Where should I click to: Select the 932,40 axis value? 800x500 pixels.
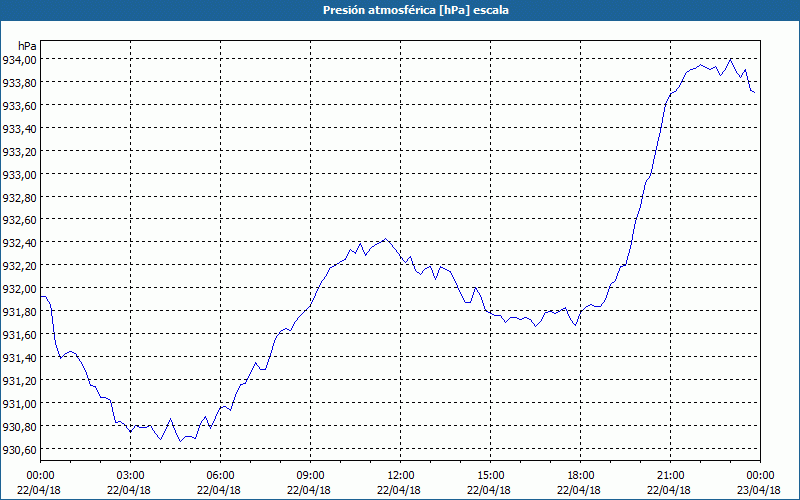pyautogui.click(x=19, y=243)
